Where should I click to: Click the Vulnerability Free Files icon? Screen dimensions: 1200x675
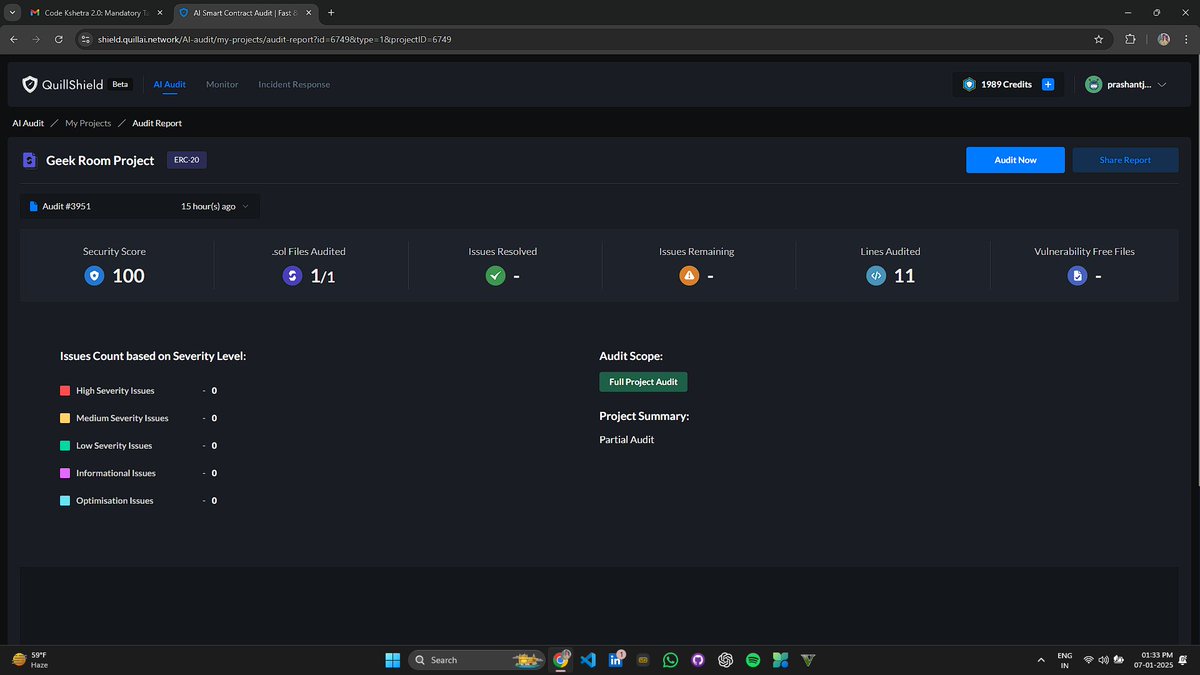point(1077,276)
